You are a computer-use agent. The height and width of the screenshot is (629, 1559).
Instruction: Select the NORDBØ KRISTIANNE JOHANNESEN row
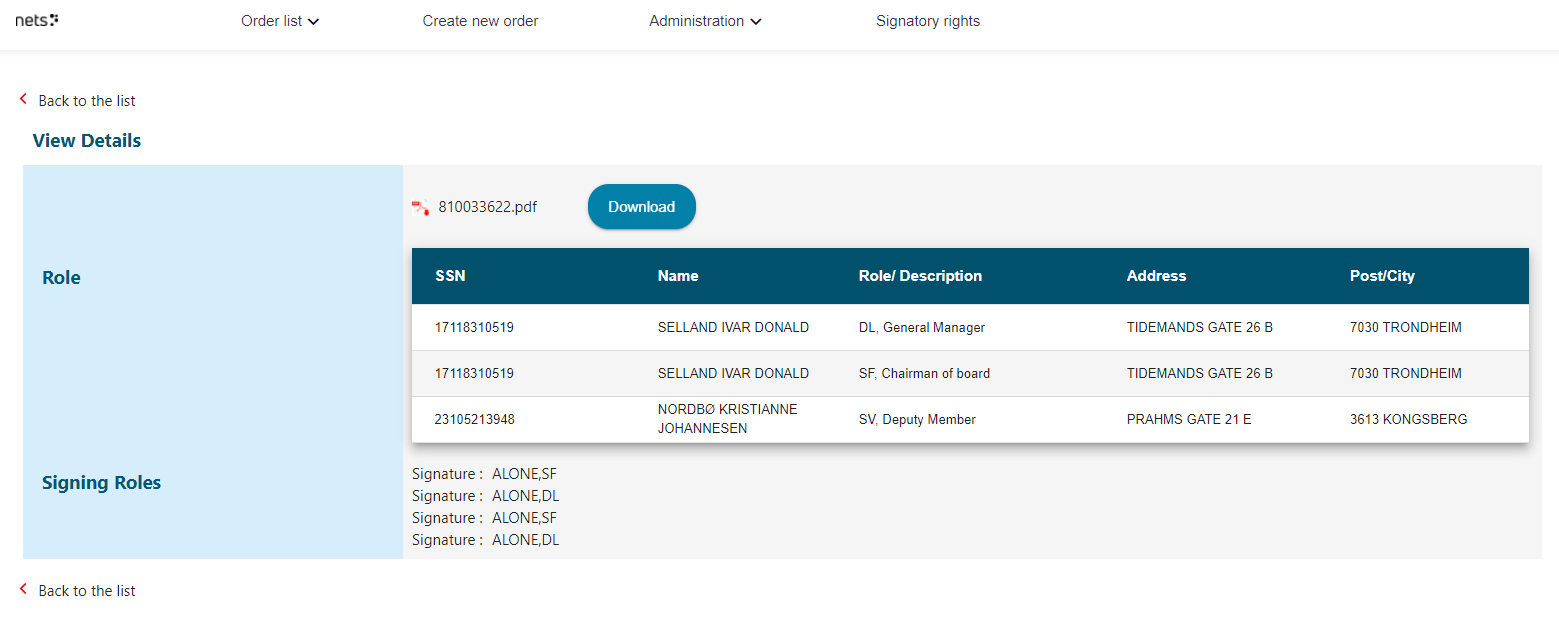pos(727,419)
